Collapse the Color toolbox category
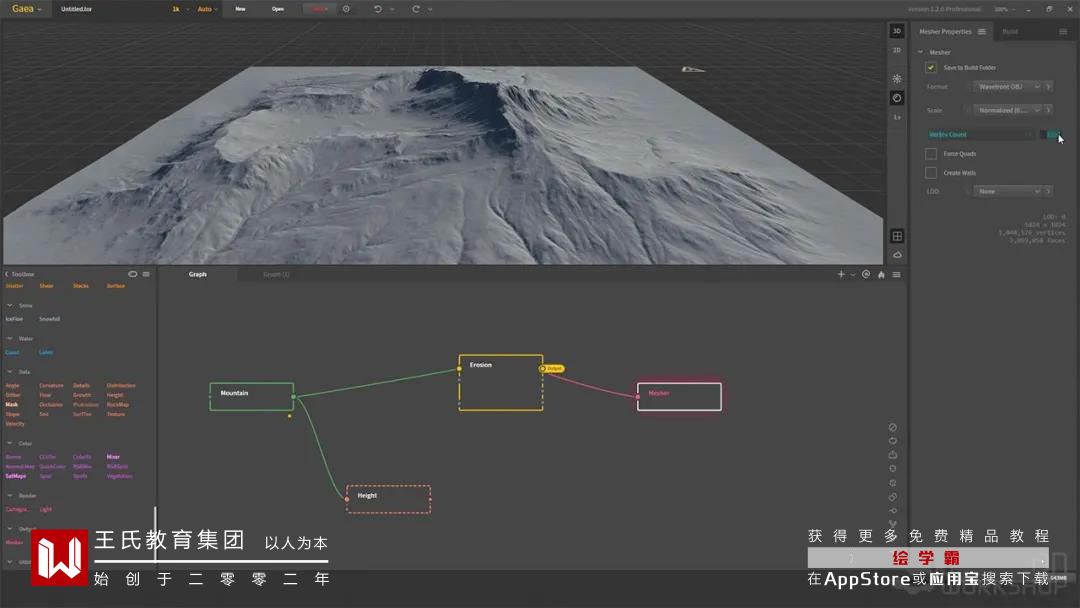The height and width of the screenshot is (608, 1080). (x=10, y=443)
